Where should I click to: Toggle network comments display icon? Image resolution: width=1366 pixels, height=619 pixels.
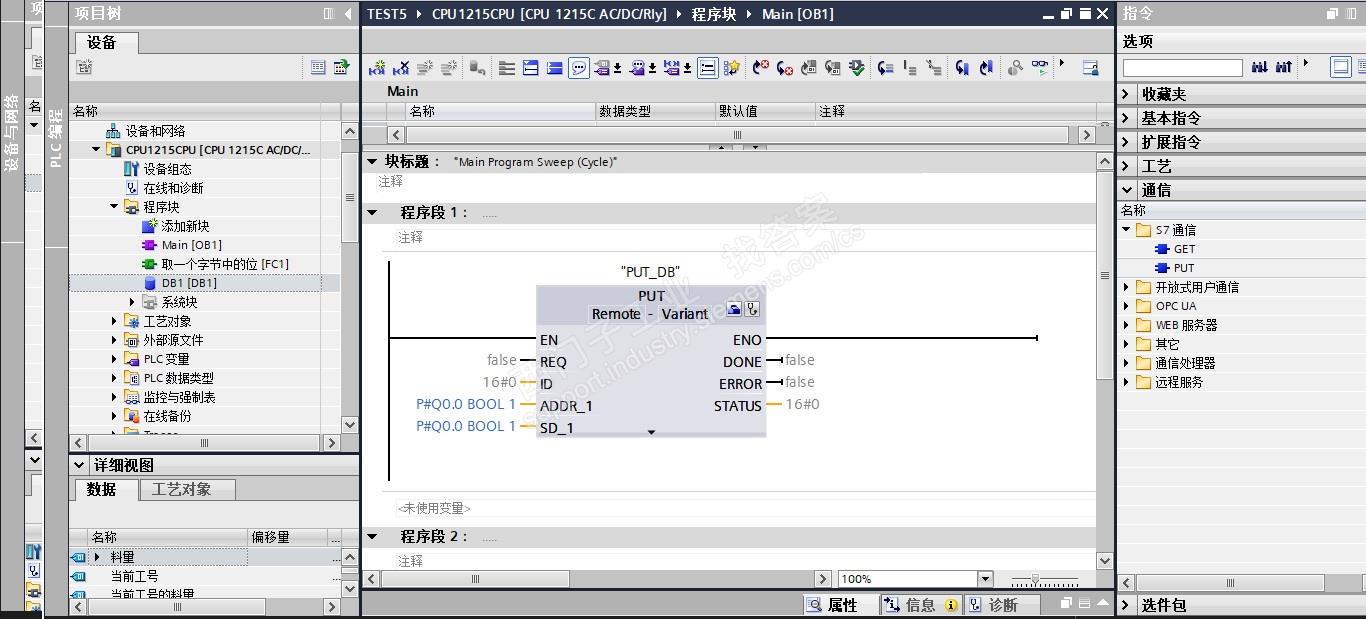[707, 68]
